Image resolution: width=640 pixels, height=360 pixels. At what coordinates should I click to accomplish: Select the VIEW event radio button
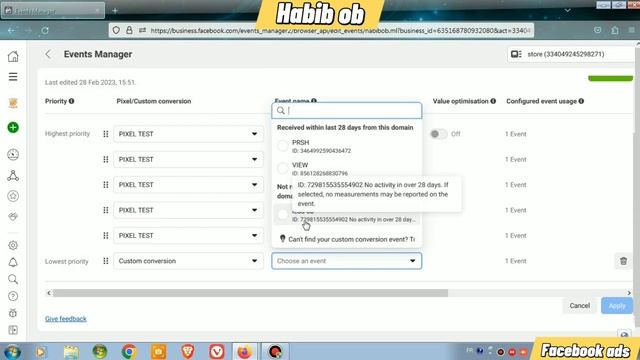tap(282, 168)
